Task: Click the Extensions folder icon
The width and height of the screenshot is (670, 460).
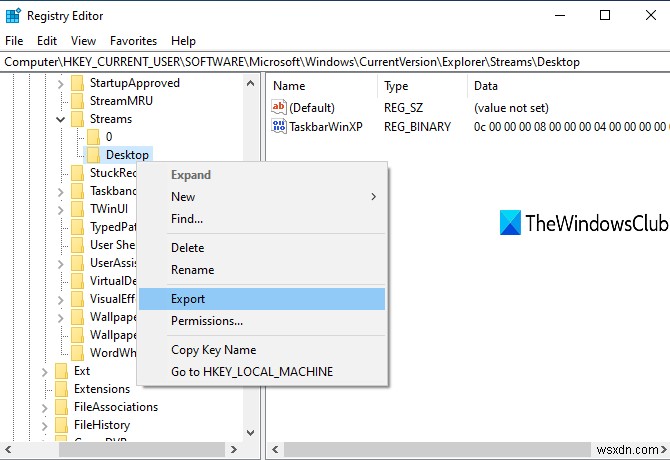Action: [62, 389]
